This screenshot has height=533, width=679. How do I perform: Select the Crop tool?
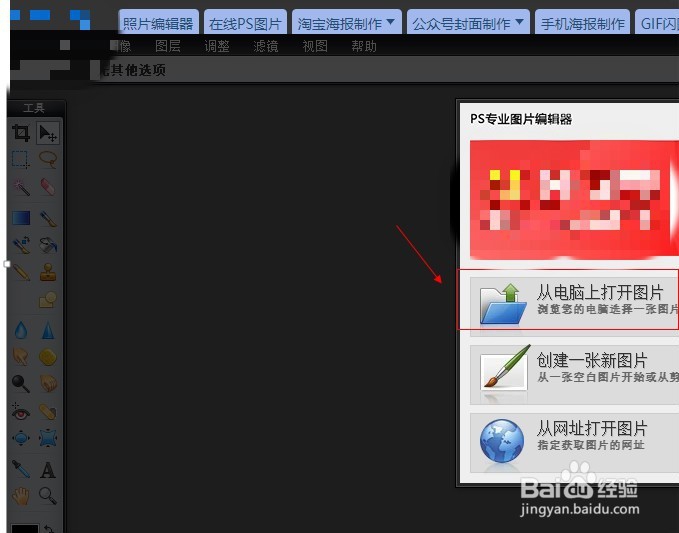pyautogui.click(x=21, y=132)
